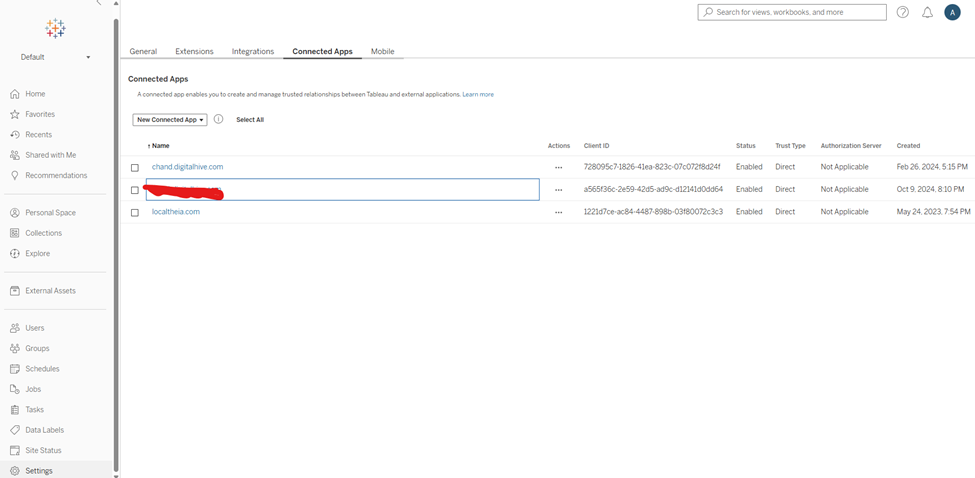Image resolution: width=975 pixels, height=478 pixels.
Task: Click the user avatar icon
Action: pos(952,12)
